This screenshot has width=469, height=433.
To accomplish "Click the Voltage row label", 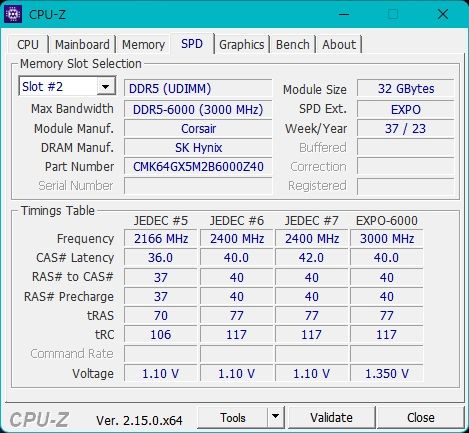I will 93,374.
